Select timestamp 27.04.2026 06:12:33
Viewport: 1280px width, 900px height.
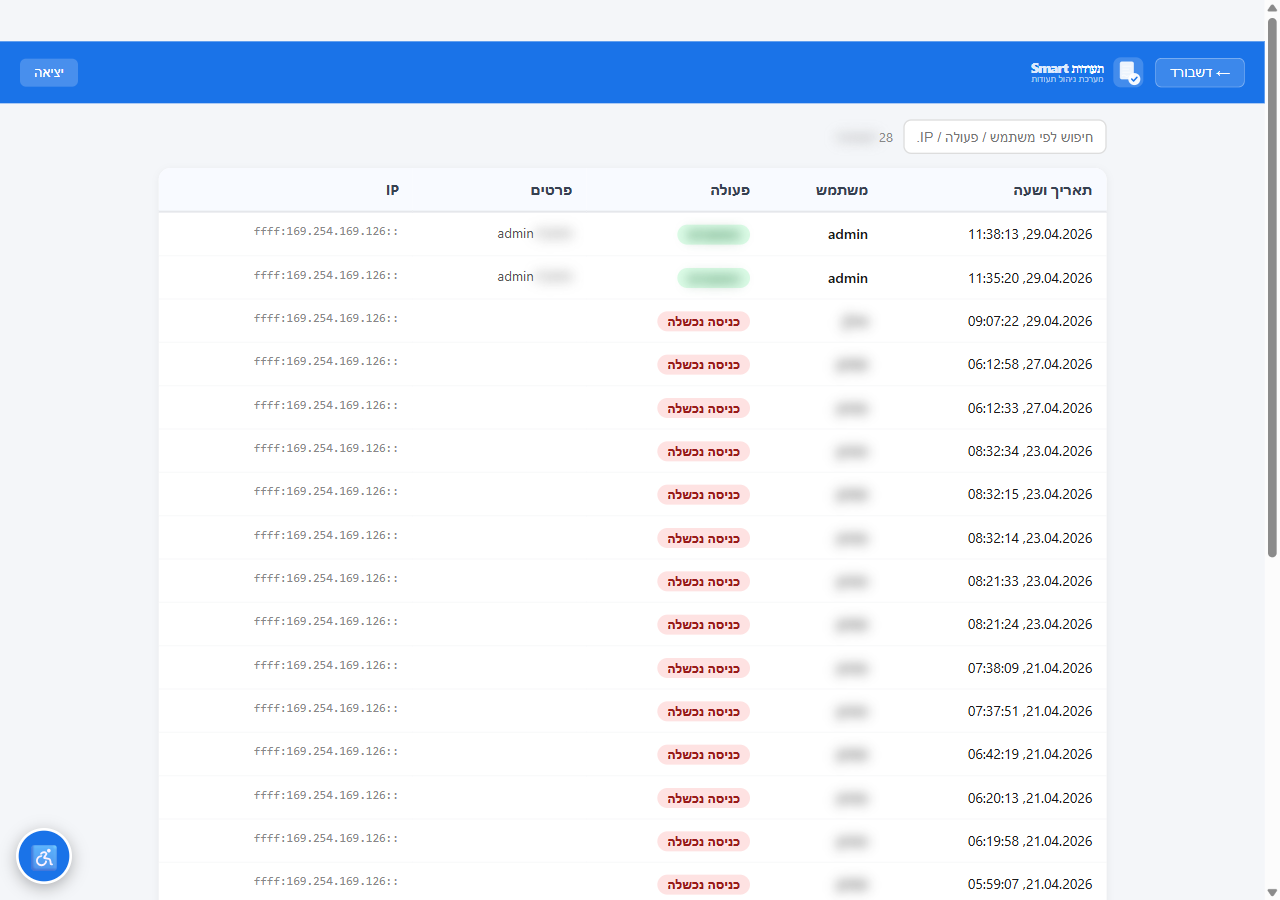pos(1030,408)
